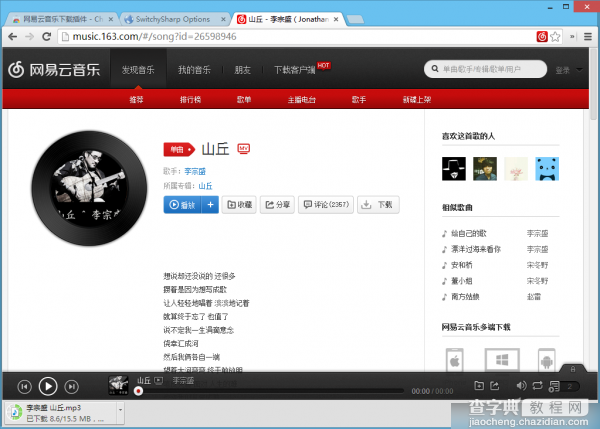Open the downloading file 李宗盛 山丘.mp3
Viewport: 600px width, 429px height.
(61, 413)
